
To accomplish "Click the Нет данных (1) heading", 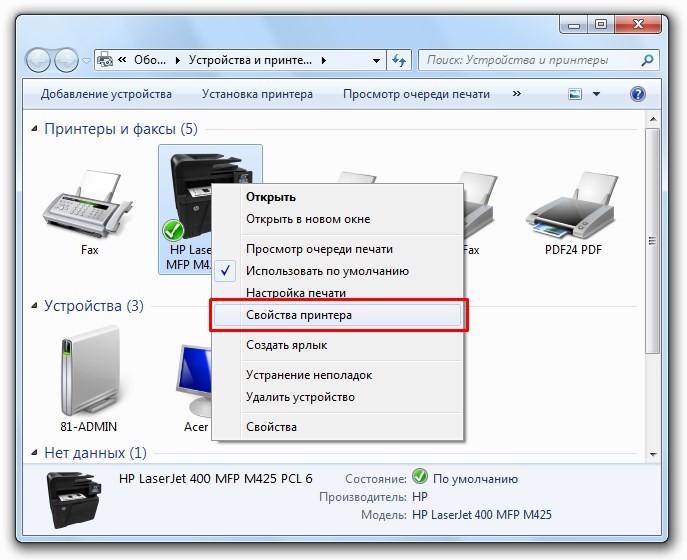I will click(96, 453).
